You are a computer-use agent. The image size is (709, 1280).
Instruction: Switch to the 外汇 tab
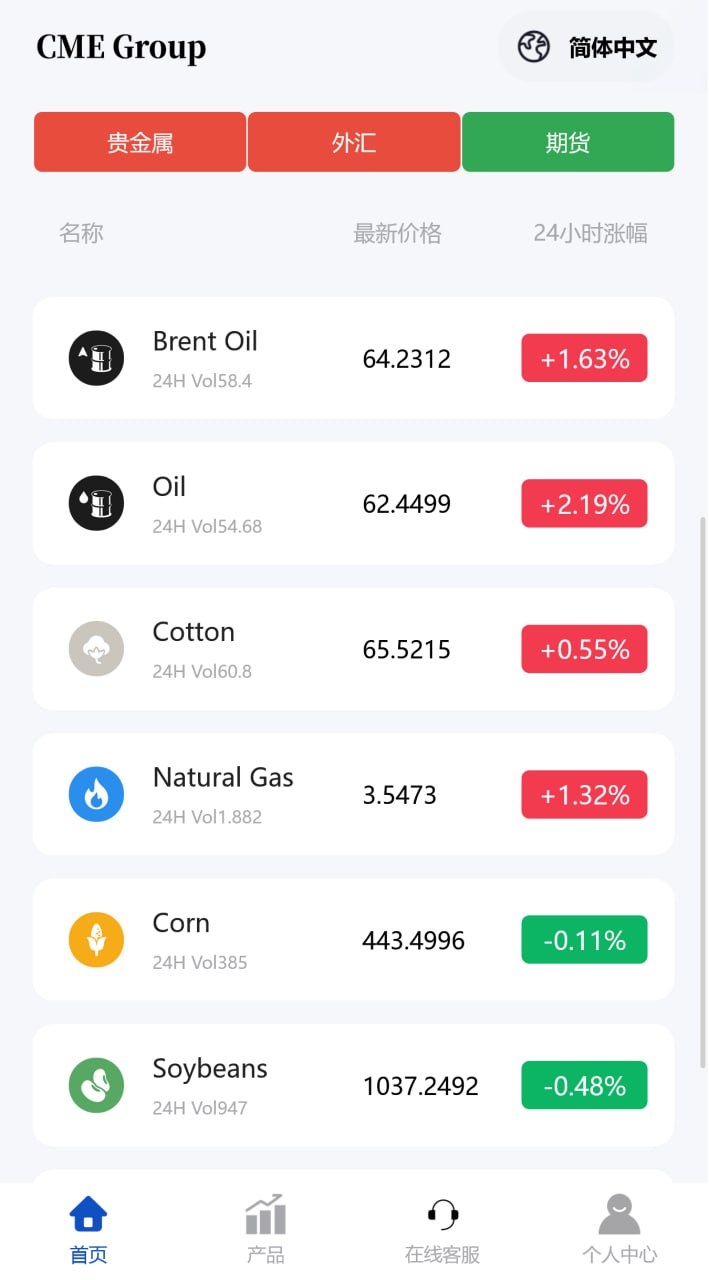[x=354, y=142]
